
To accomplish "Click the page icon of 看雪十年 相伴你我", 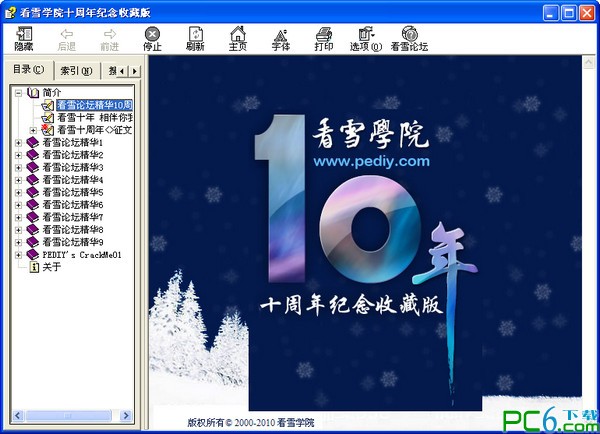I will click(47, 117).
